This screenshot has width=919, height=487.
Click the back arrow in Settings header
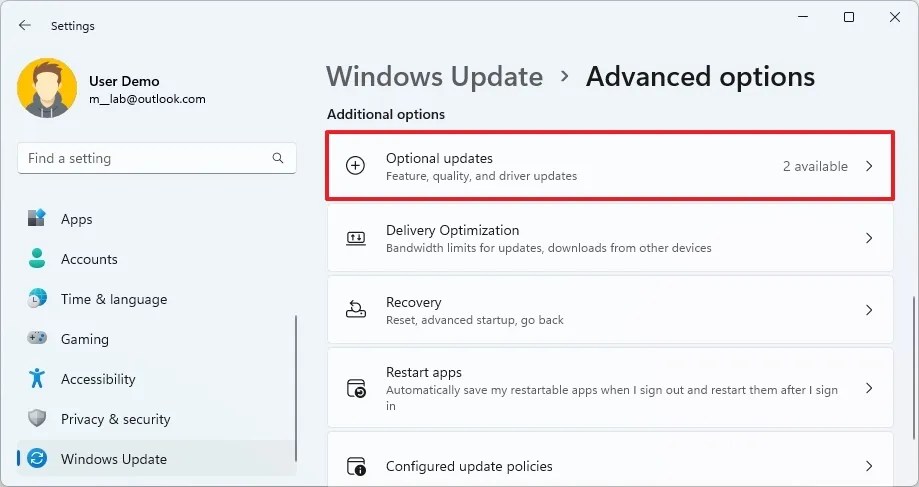[25, 25]
